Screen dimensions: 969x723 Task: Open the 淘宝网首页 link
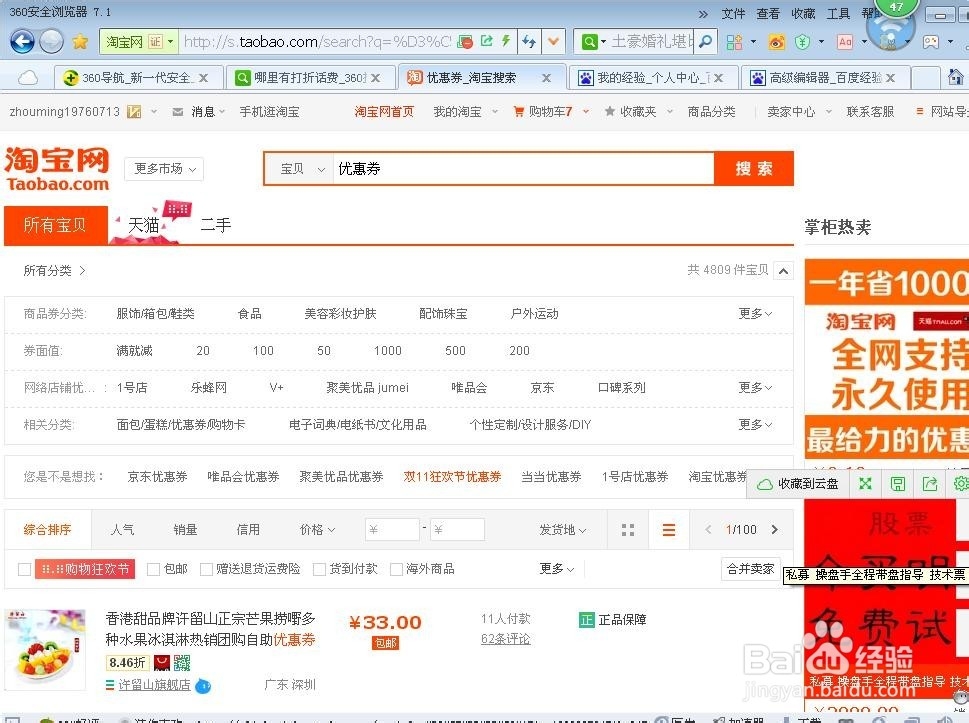click(x=384, y=112)
